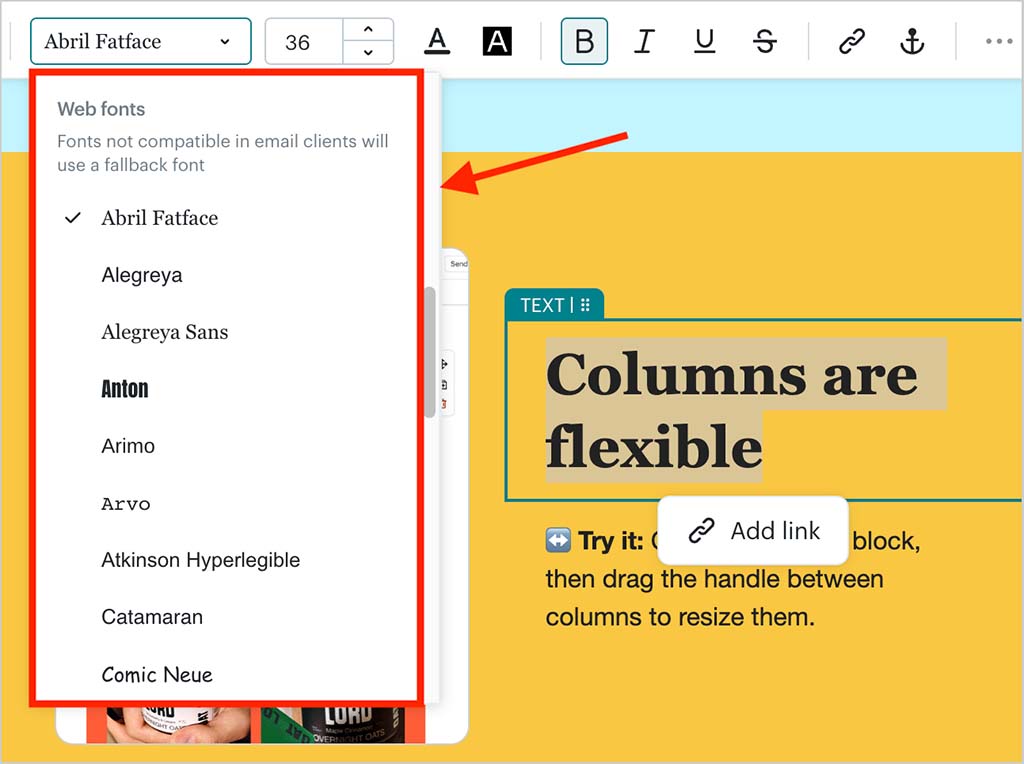This screenshot has width=1024, height=764.
Task: Click the font size field showing 36
Action: coord(304,42)
